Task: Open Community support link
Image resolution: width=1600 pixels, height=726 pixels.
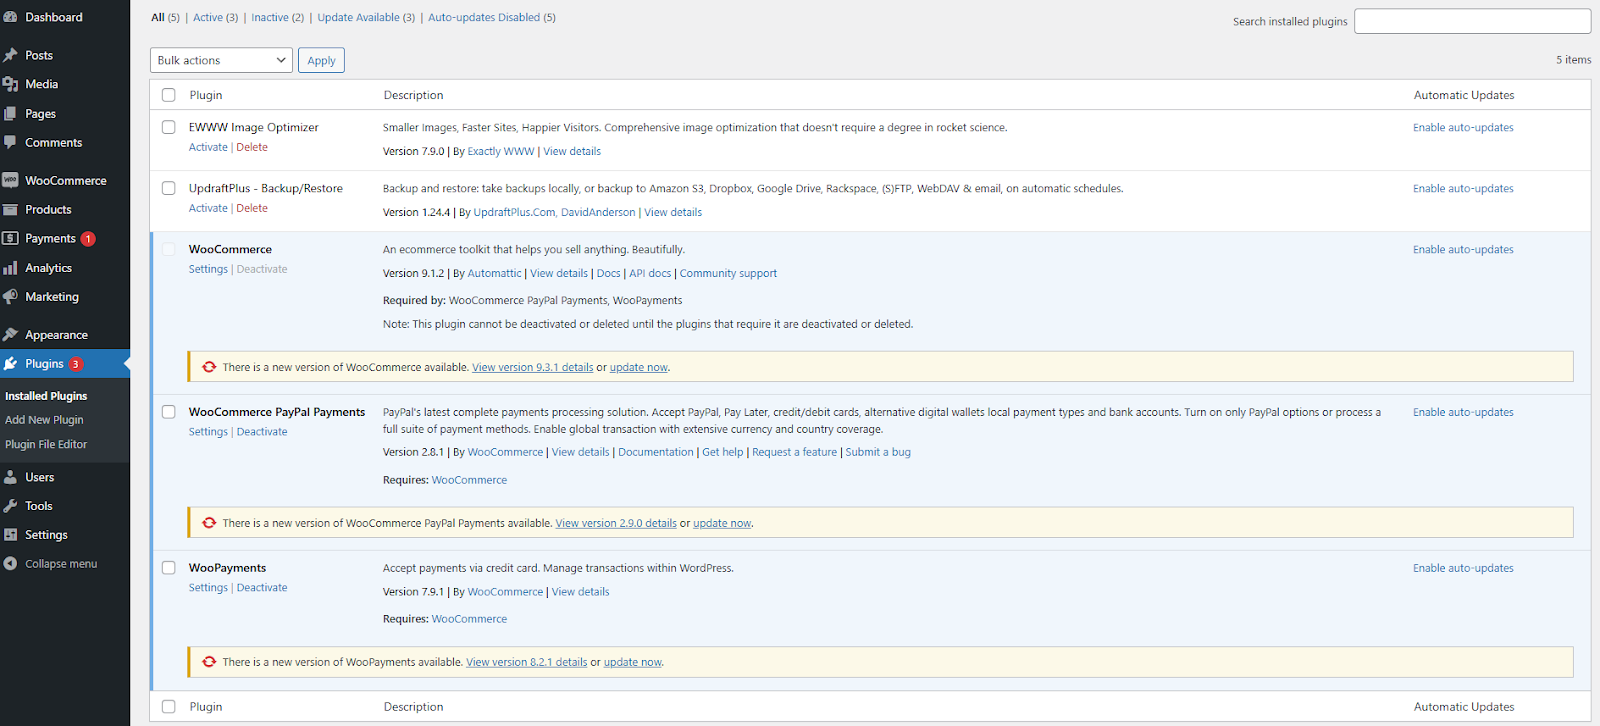Action: [x=728, y=273]
